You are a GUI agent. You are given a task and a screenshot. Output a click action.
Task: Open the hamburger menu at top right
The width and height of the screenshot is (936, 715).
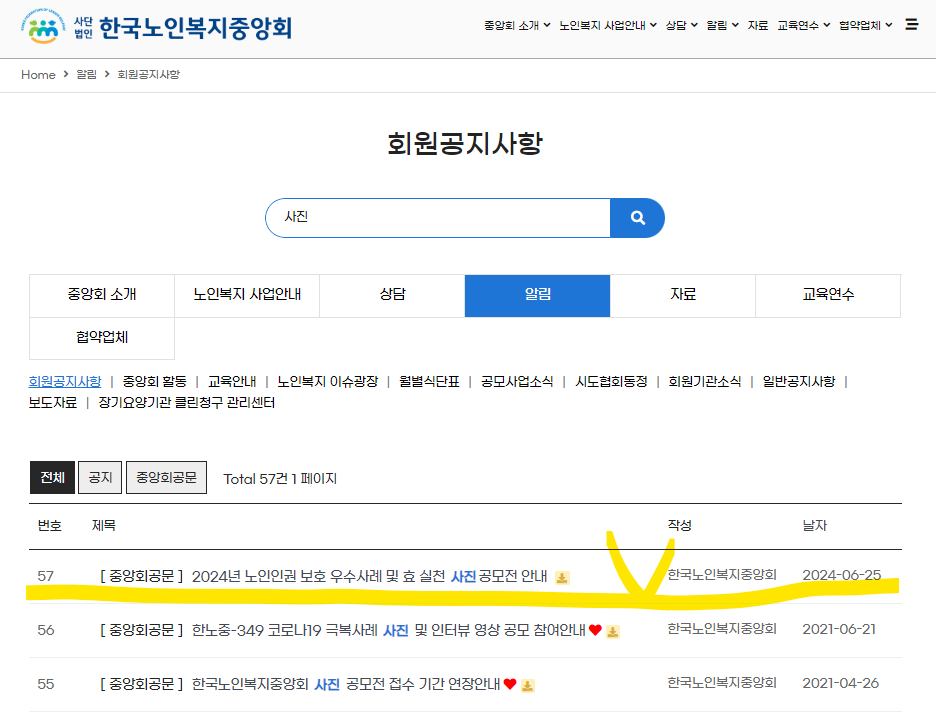tap(911, 25)
